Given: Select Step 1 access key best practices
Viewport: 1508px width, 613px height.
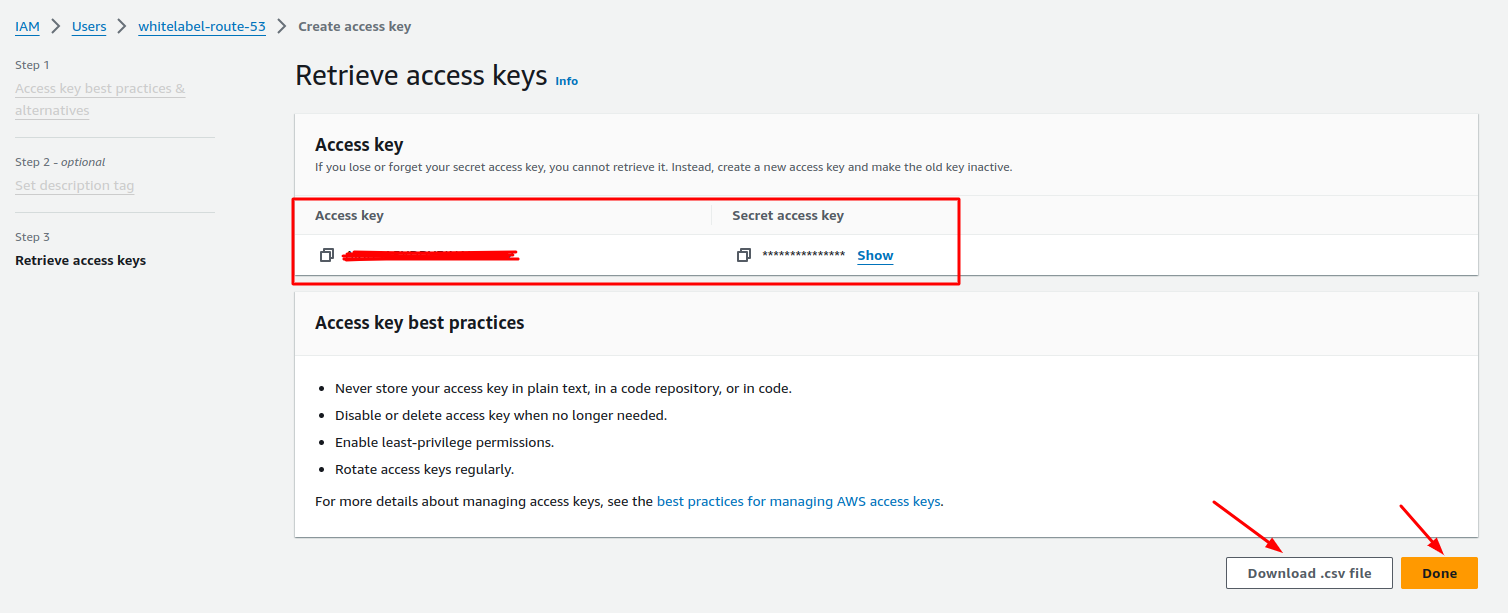Looking at the screenshot, I should click(x=99, y=98).
